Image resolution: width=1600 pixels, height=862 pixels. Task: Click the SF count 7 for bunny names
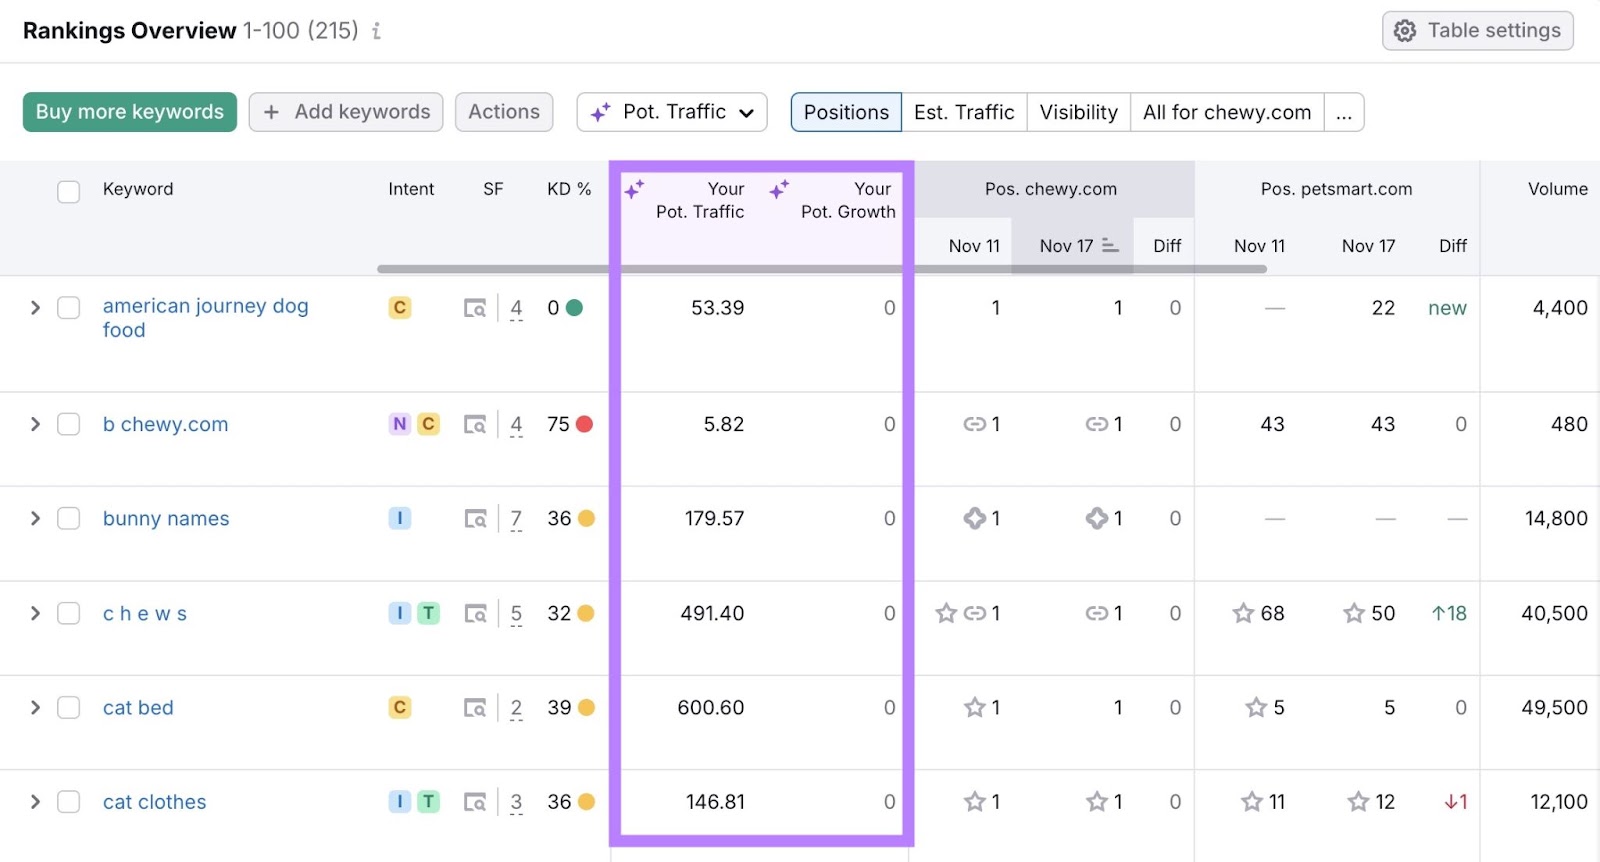coord(516,518)
